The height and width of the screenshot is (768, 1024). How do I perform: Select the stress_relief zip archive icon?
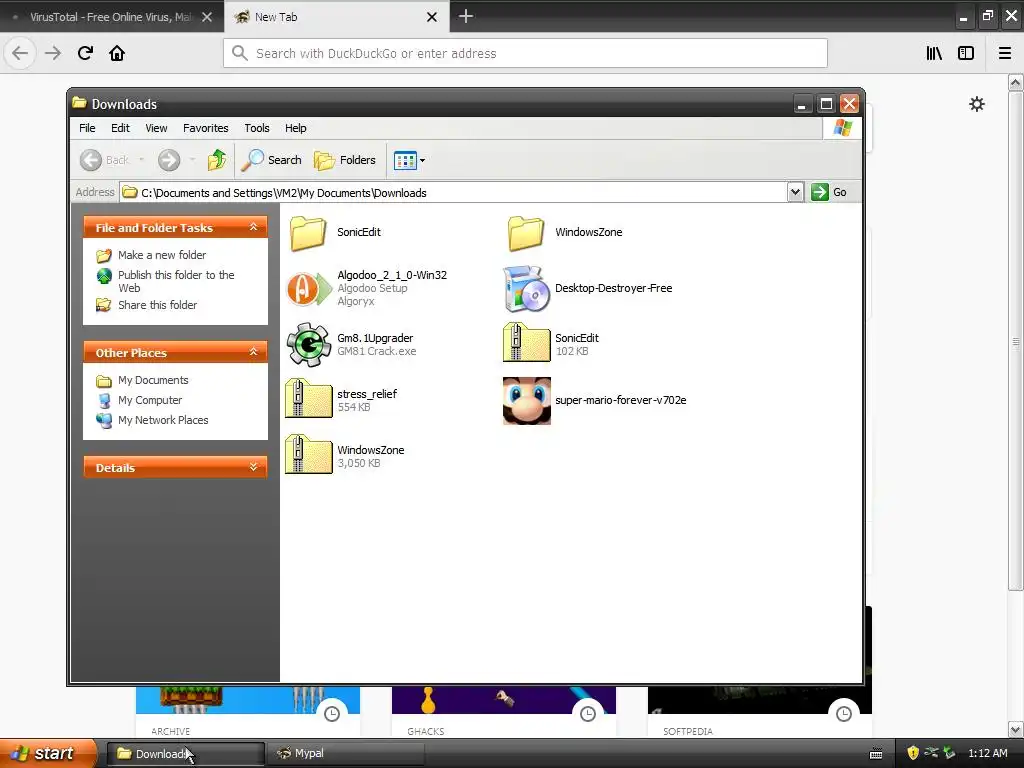coord(308,399)
